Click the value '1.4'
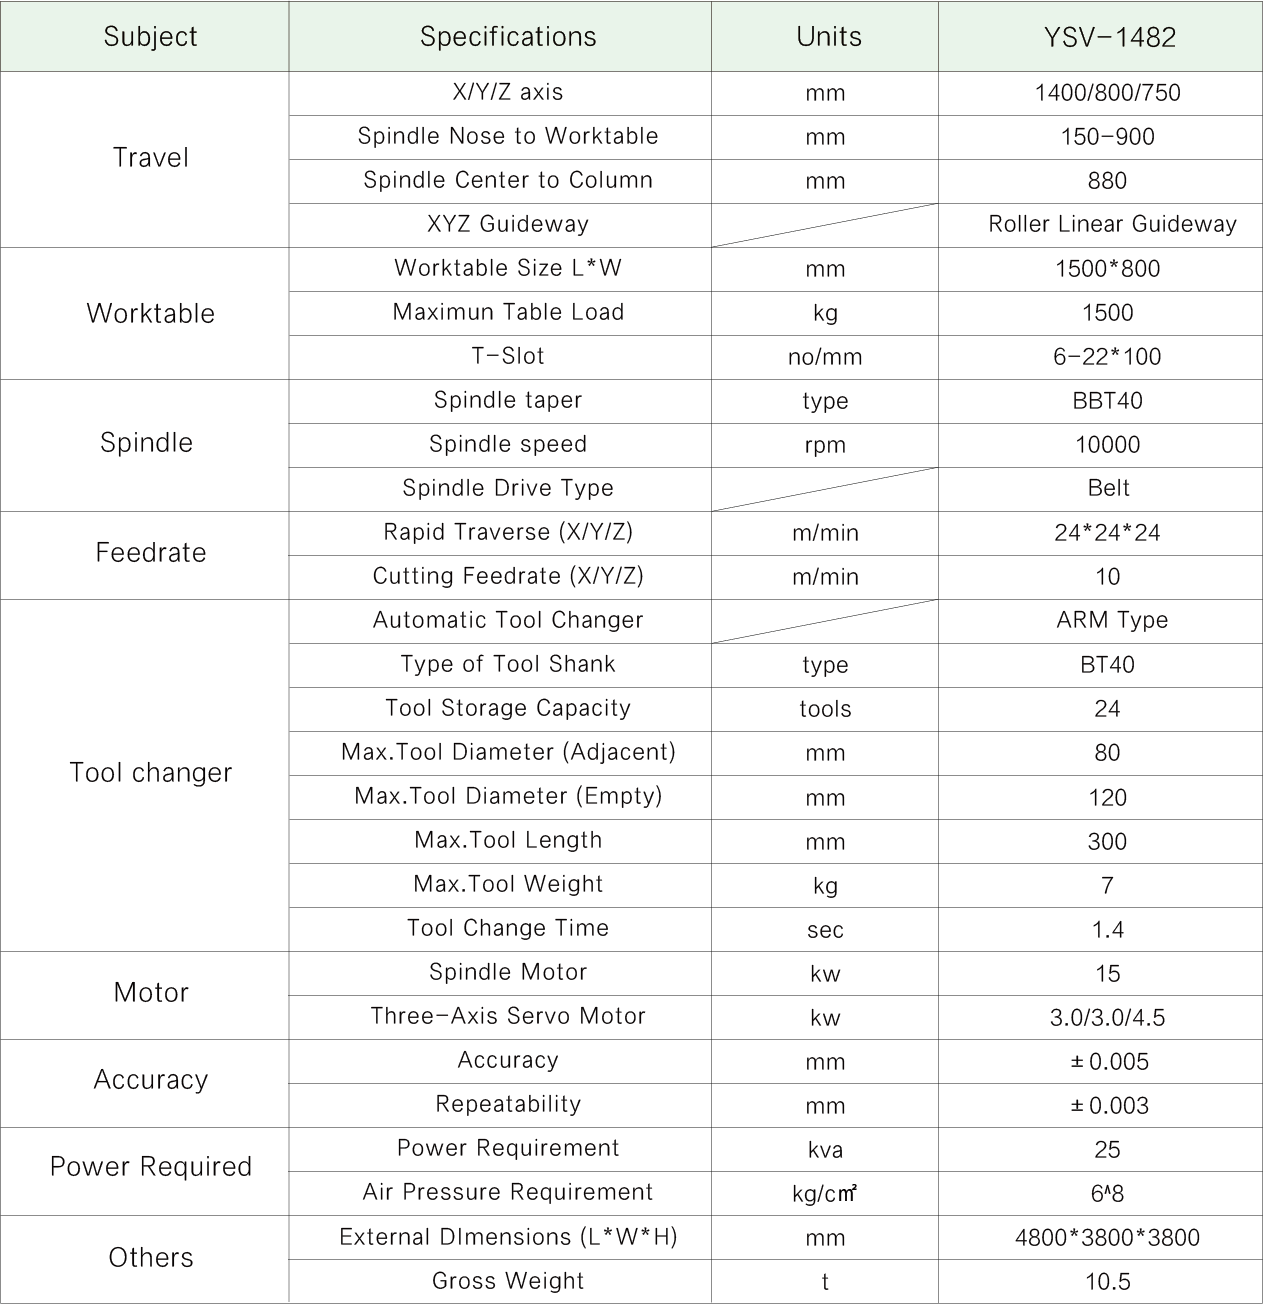Image resolution: width=1263 pixels, height=1304 pixels. (x=1107, y=930)
